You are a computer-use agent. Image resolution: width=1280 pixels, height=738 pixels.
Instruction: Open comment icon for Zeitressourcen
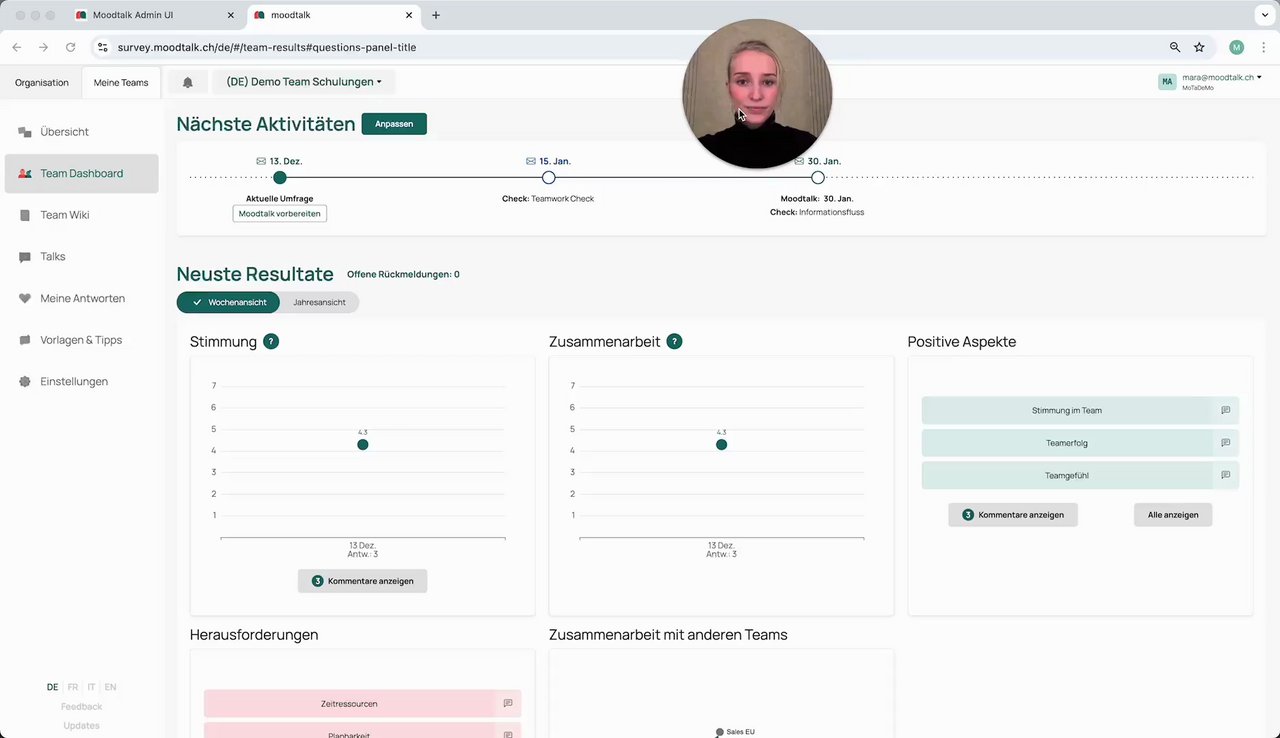(508, 704)
